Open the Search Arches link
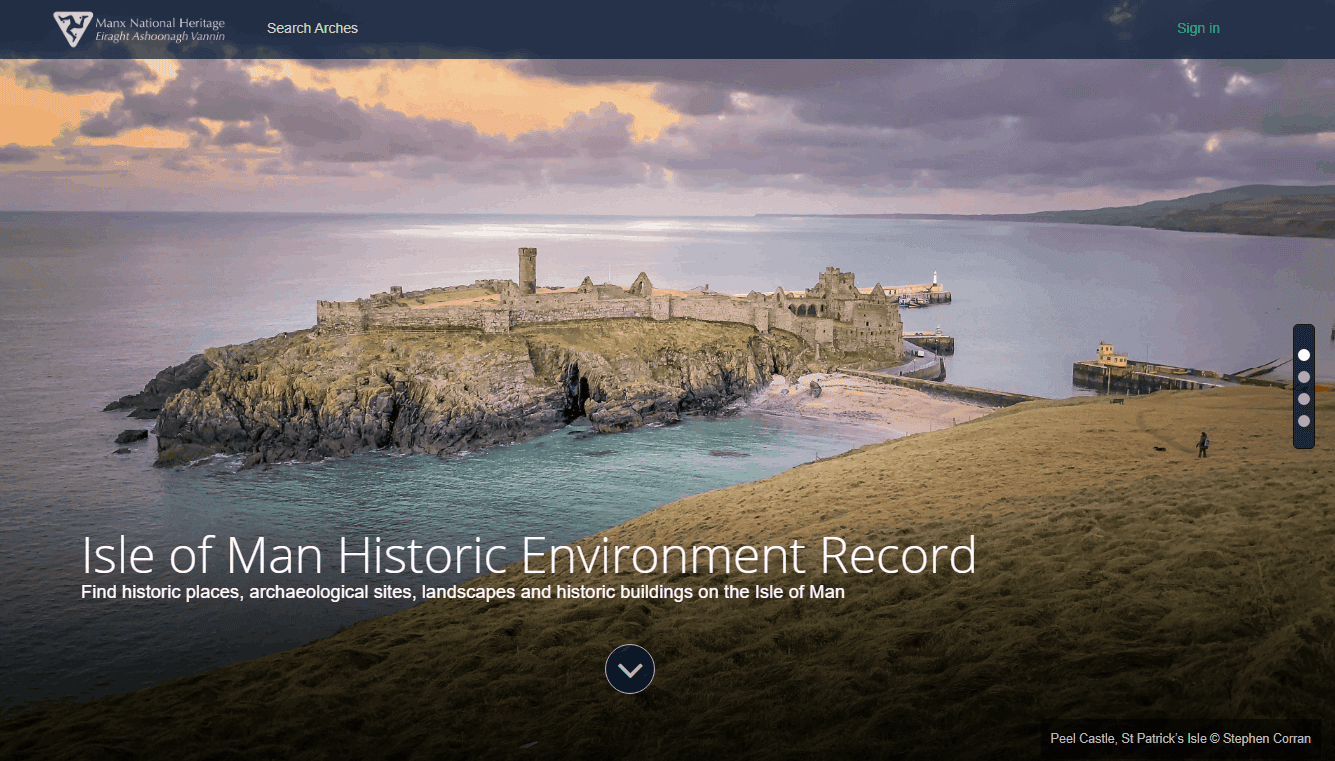This screenshot has height=761, width=1335. [x=312, y=28]
